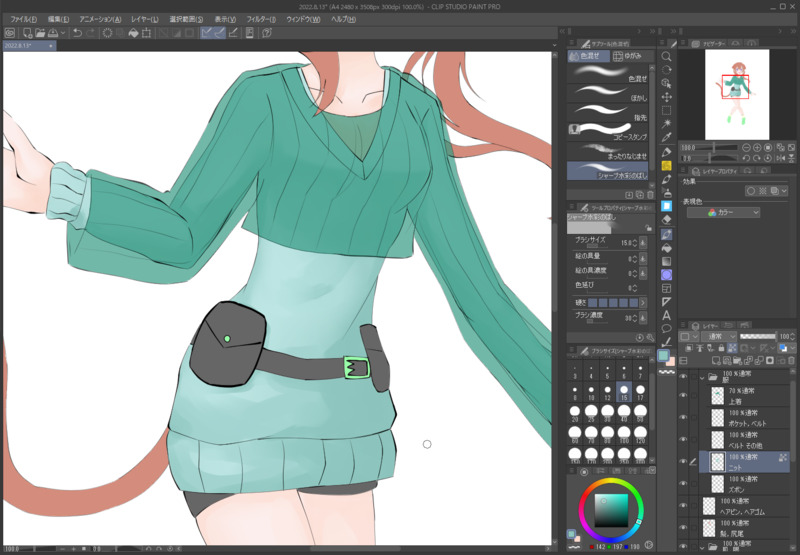The width and height of the screenshot is (800, 555).
Task: Pick the Balloon speech bubble tool
Action: coord(667,329)
